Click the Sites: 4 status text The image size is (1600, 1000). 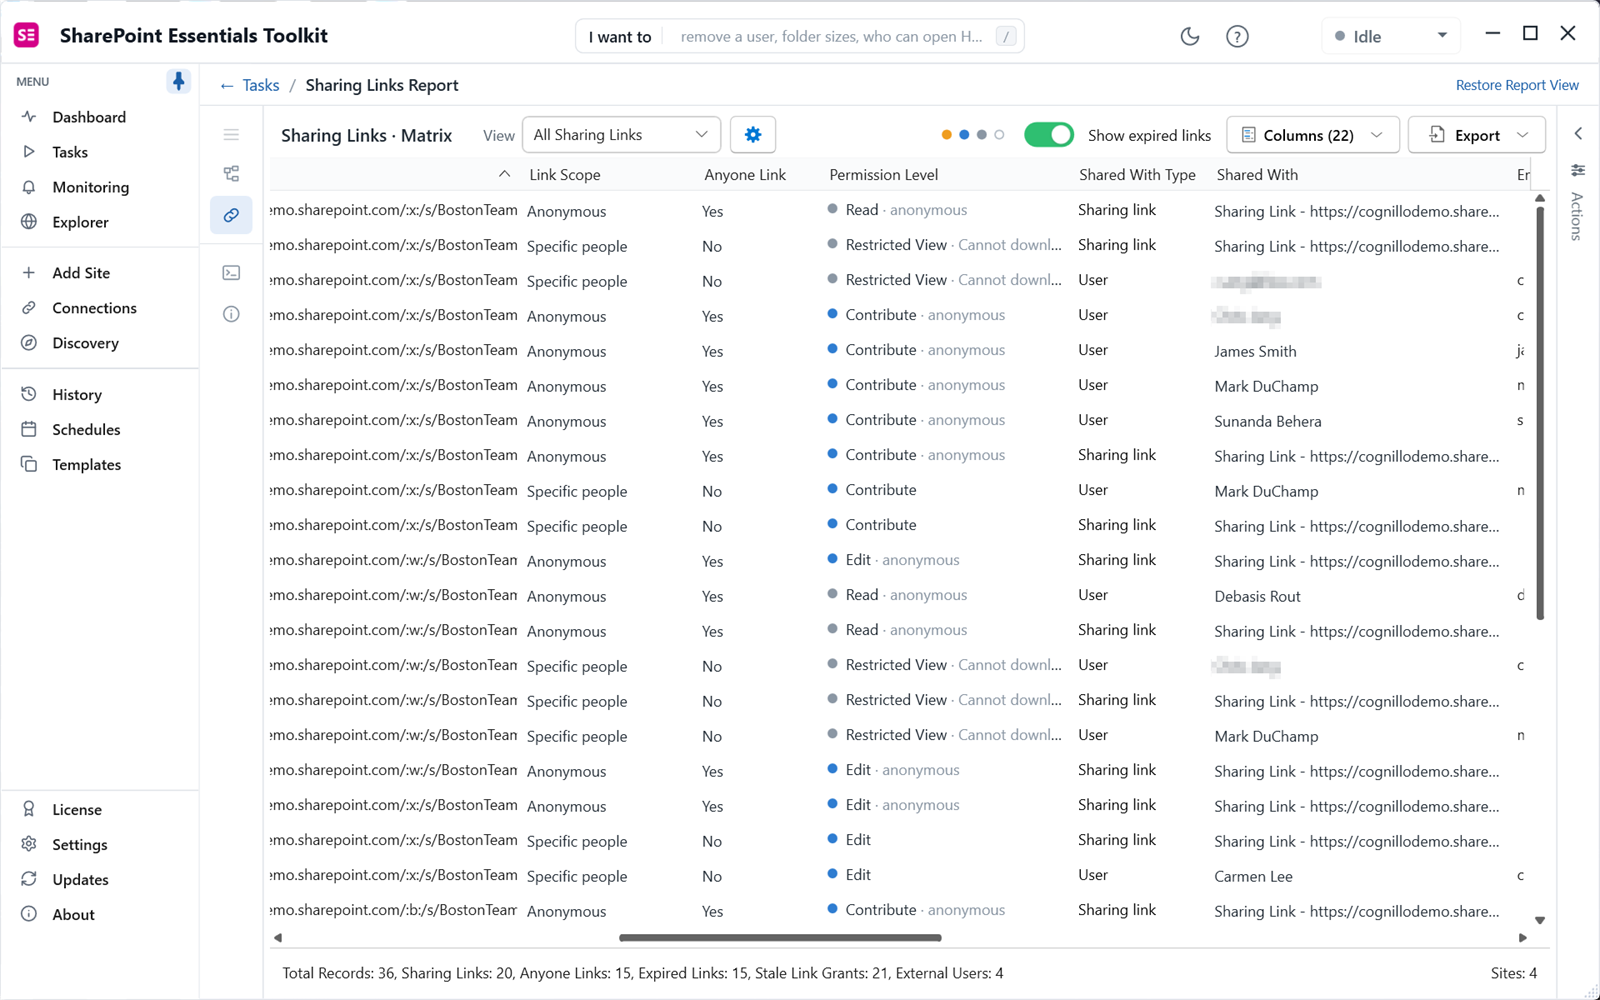(1514, 973)
